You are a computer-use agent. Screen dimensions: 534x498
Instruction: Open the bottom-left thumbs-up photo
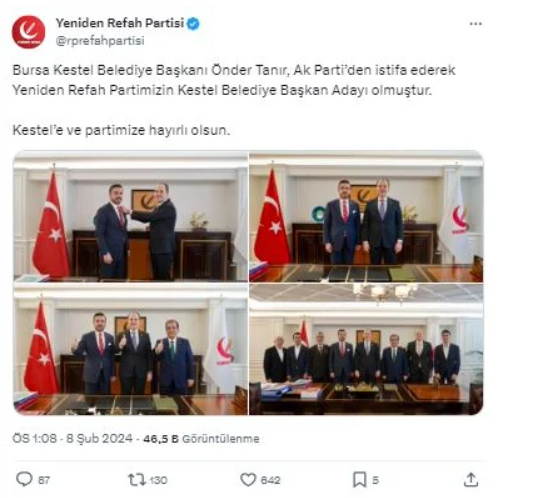click(130, 349)
